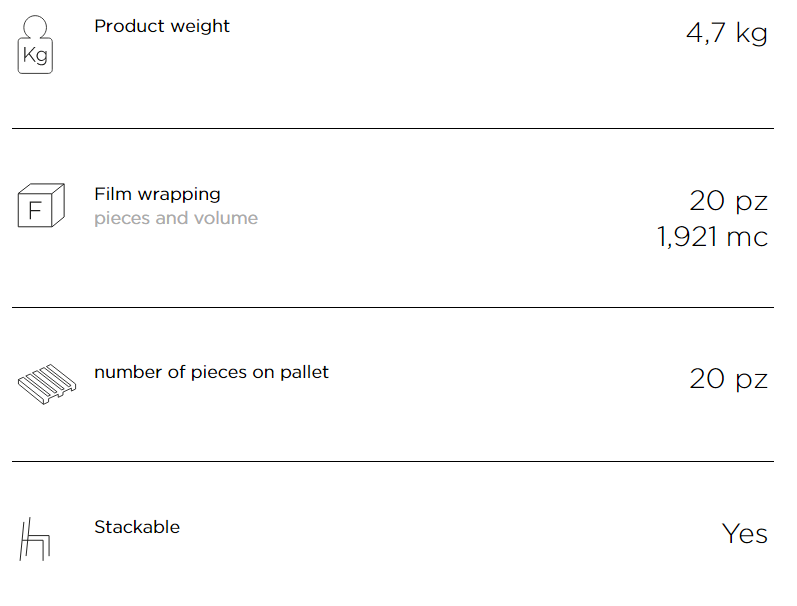Click the pallet 20 pz value
The width and height of the screenshot is (797, 606).
coord(728,379)
